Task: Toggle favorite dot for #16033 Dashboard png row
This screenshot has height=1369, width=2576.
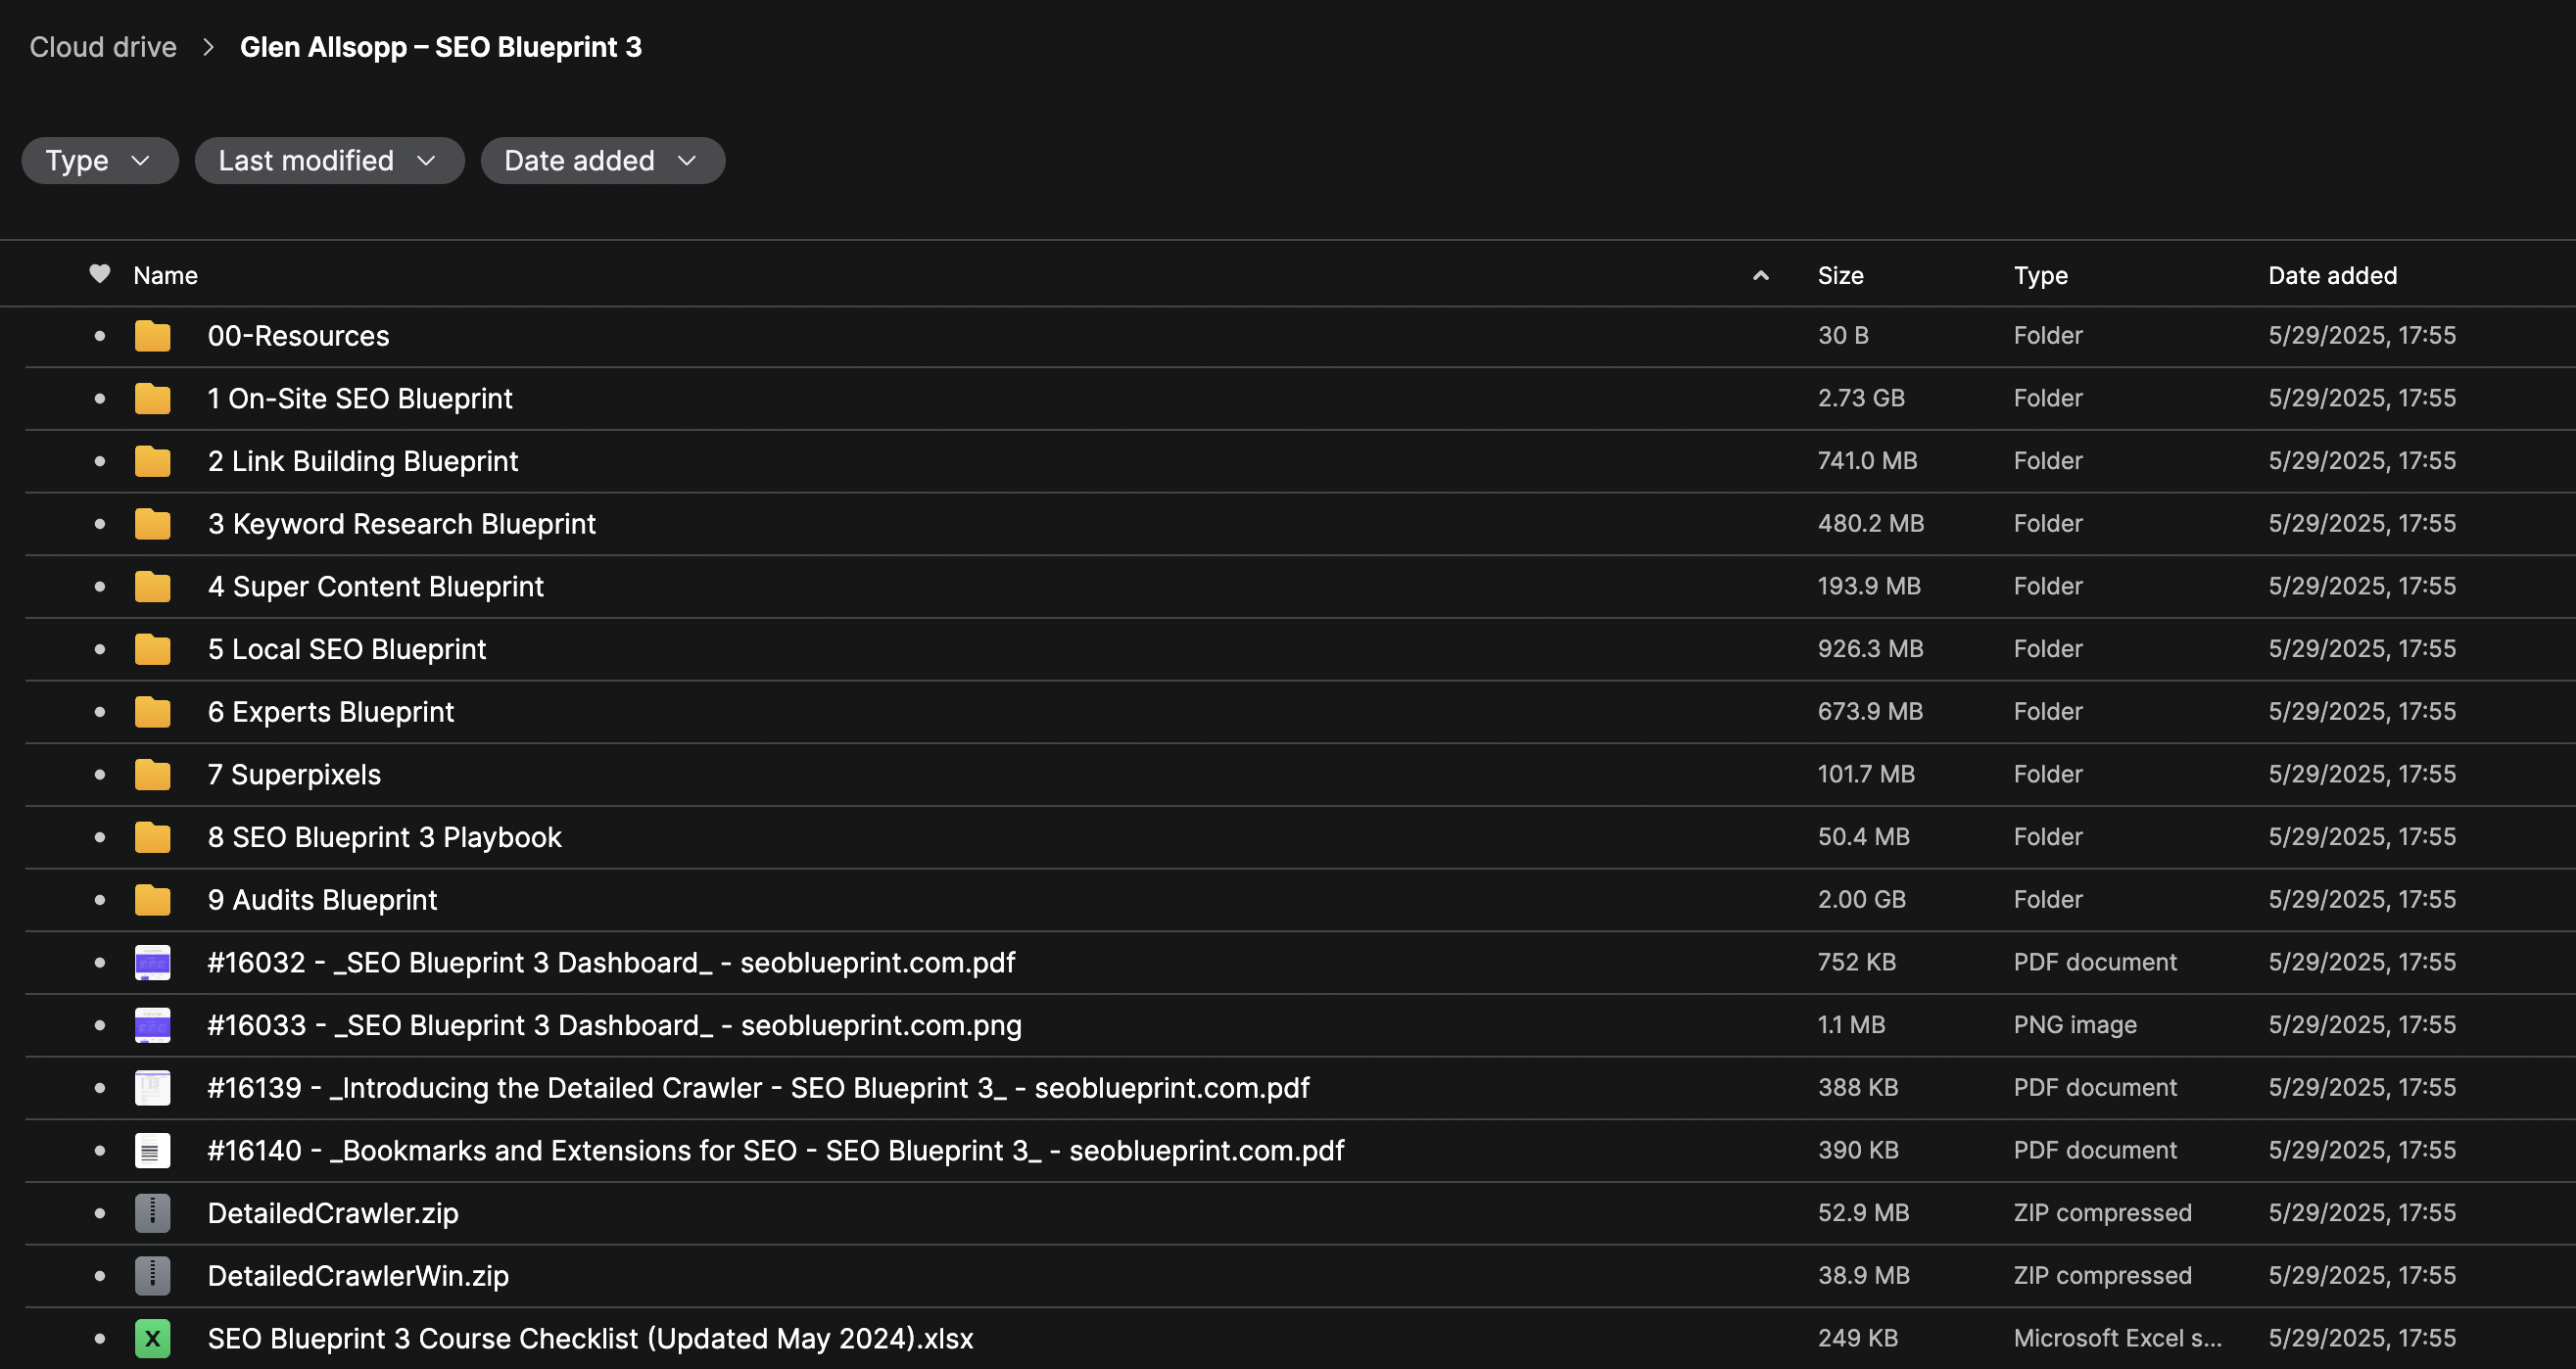Action: [100, 1025]
